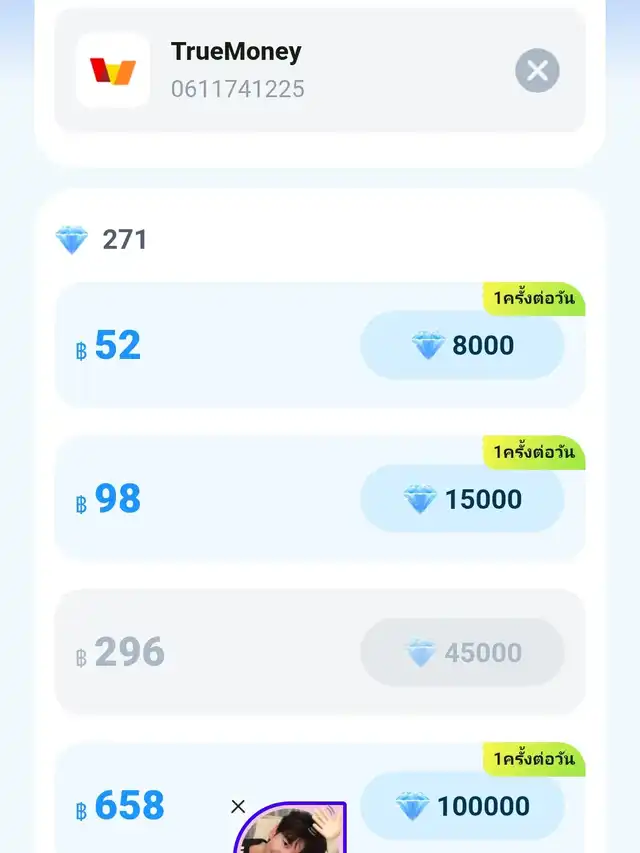
Task: Click the TrueMoney wallet logo icon
Action: click(113, 71)
